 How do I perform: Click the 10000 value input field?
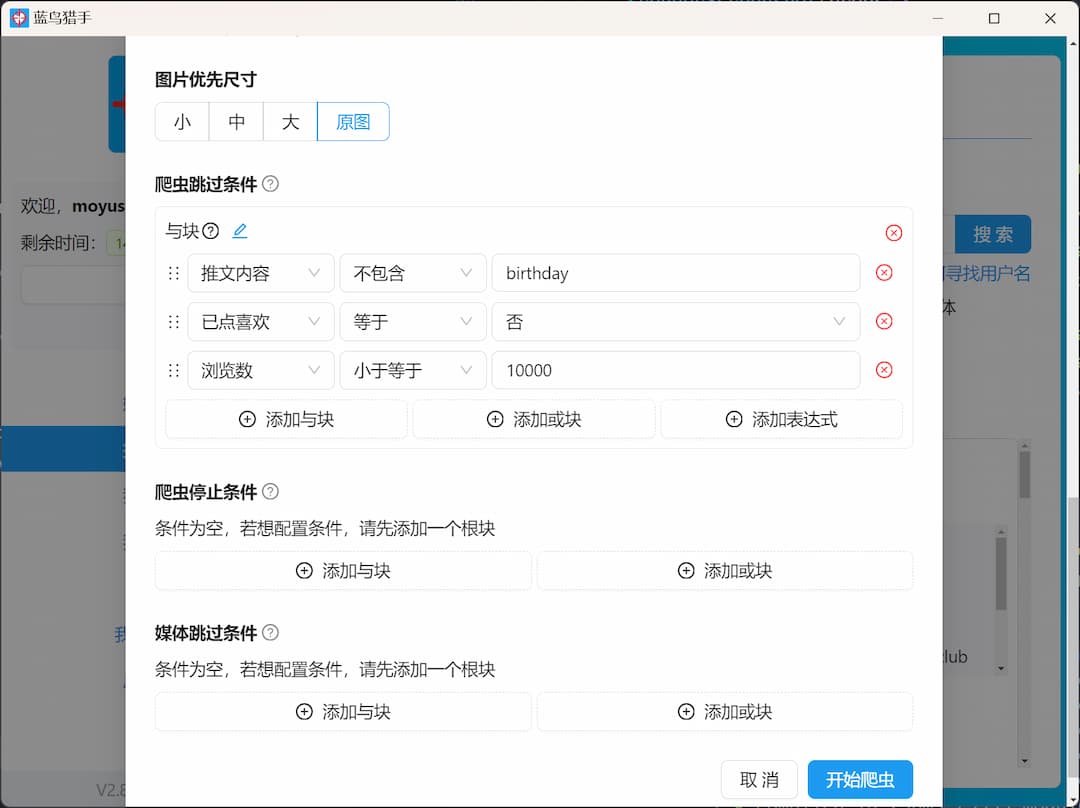pos(676,370)
